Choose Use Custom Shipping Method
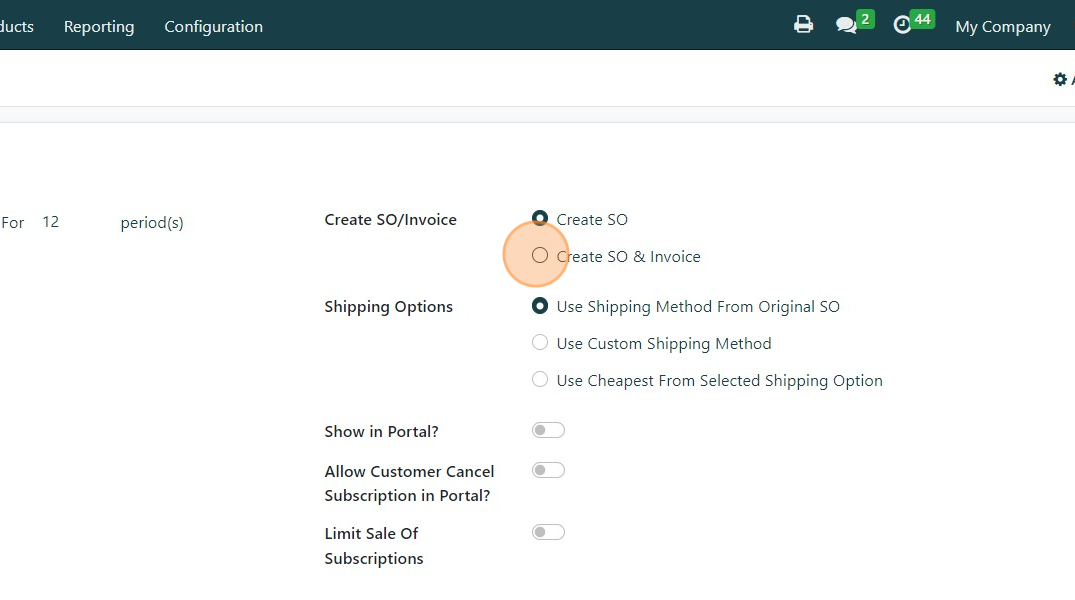This screenshot has width=1075, height=600. click(x=540, y=343)
